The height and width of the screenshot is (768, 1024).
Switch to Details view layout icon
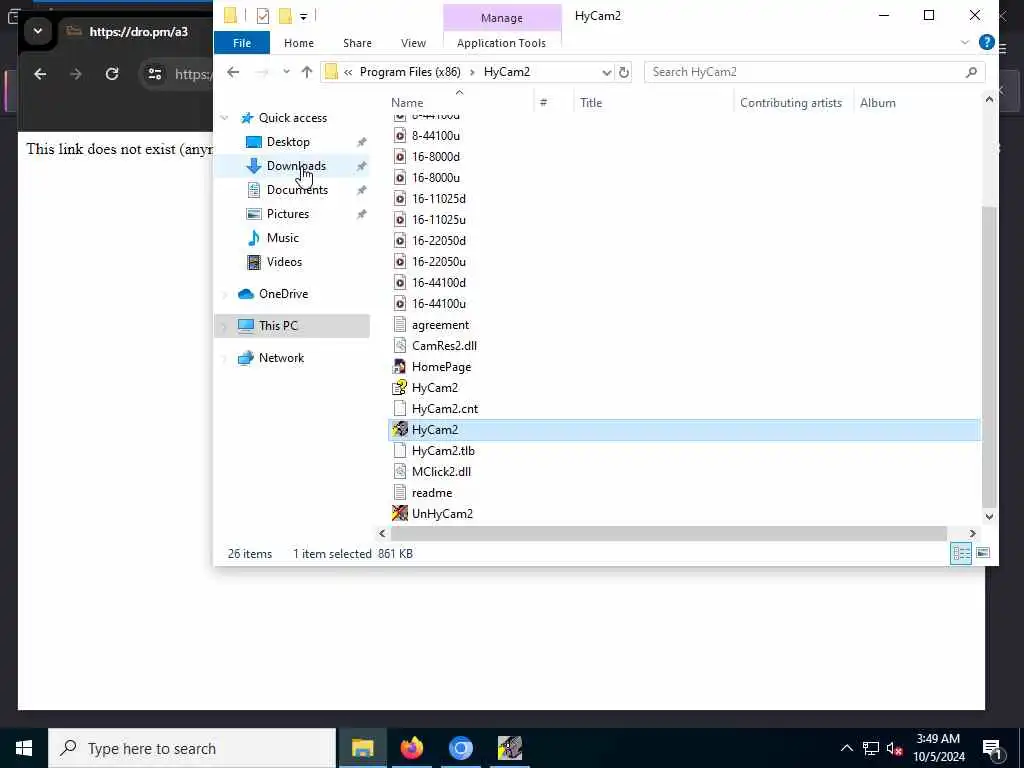click(x=961, y=553)
